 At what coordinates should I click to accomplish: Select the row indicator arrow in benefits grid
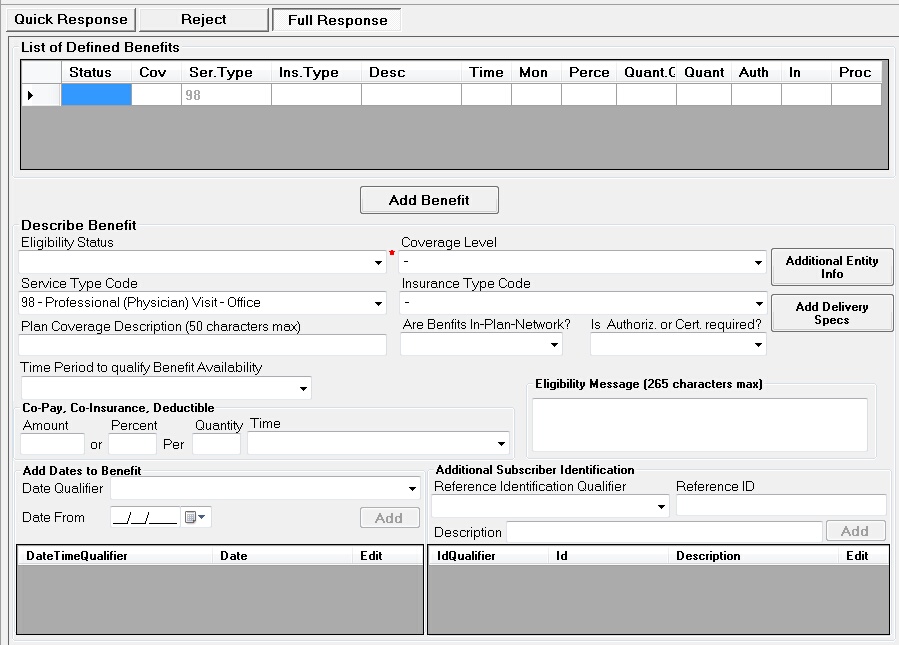tap(30, 96)
